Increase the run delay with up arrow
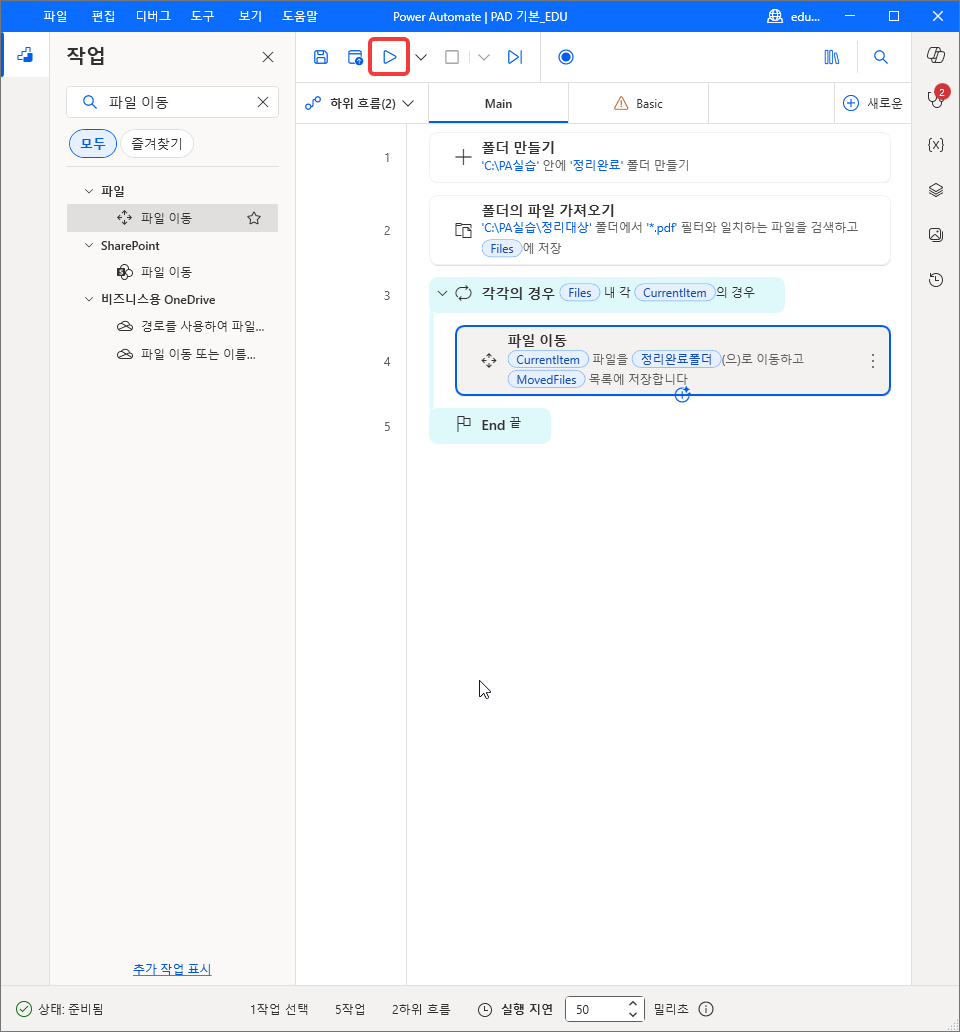The image size is (960, 1032). point(632,1003)
